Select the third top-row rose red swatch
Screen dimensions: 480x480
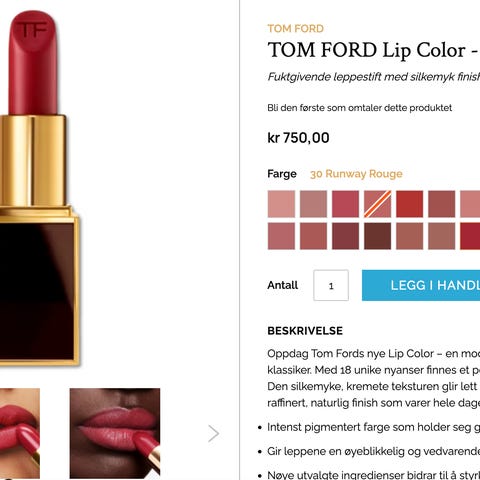(345, 204)
